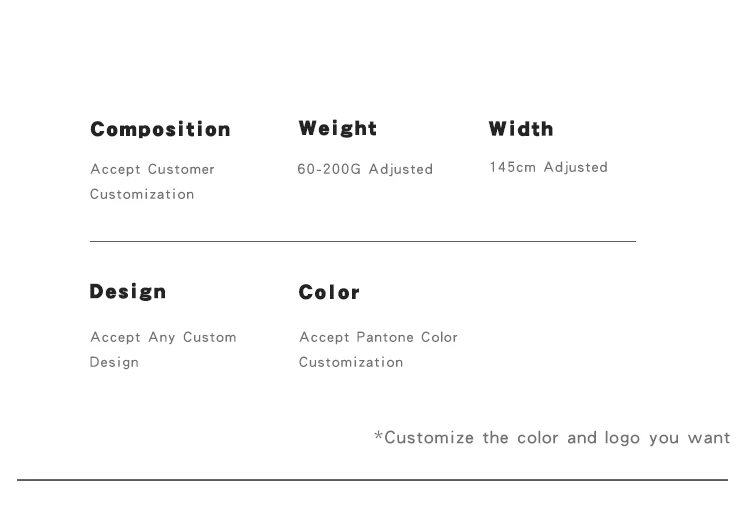
Task: Click the "Accept Customer" text line
Action: 152,170
